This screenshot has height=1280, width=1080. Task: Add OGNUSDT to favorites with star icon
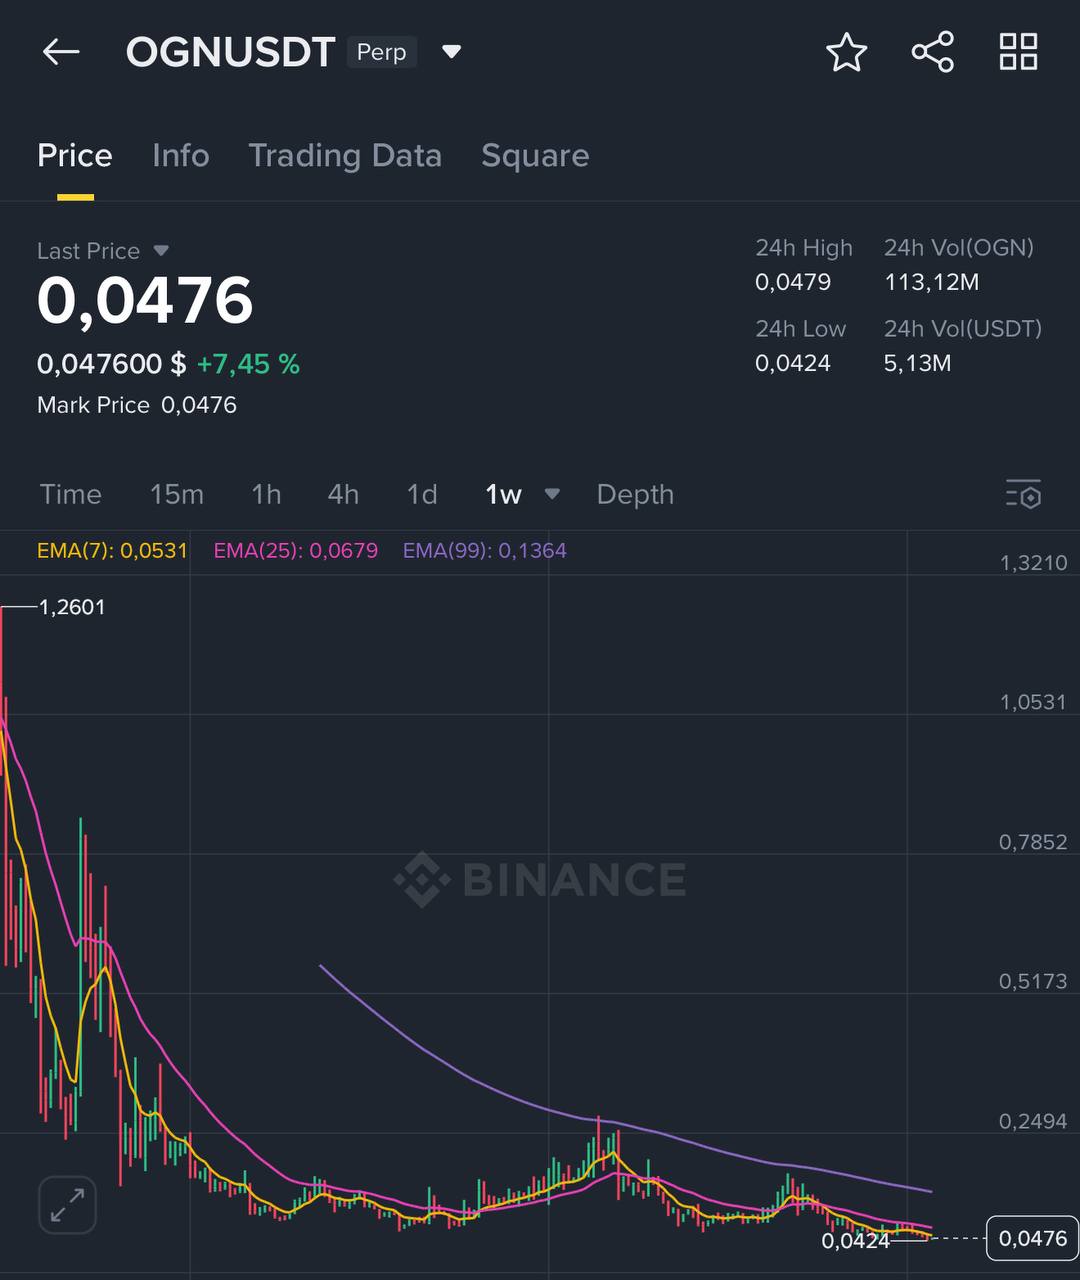tap(846, 52)
